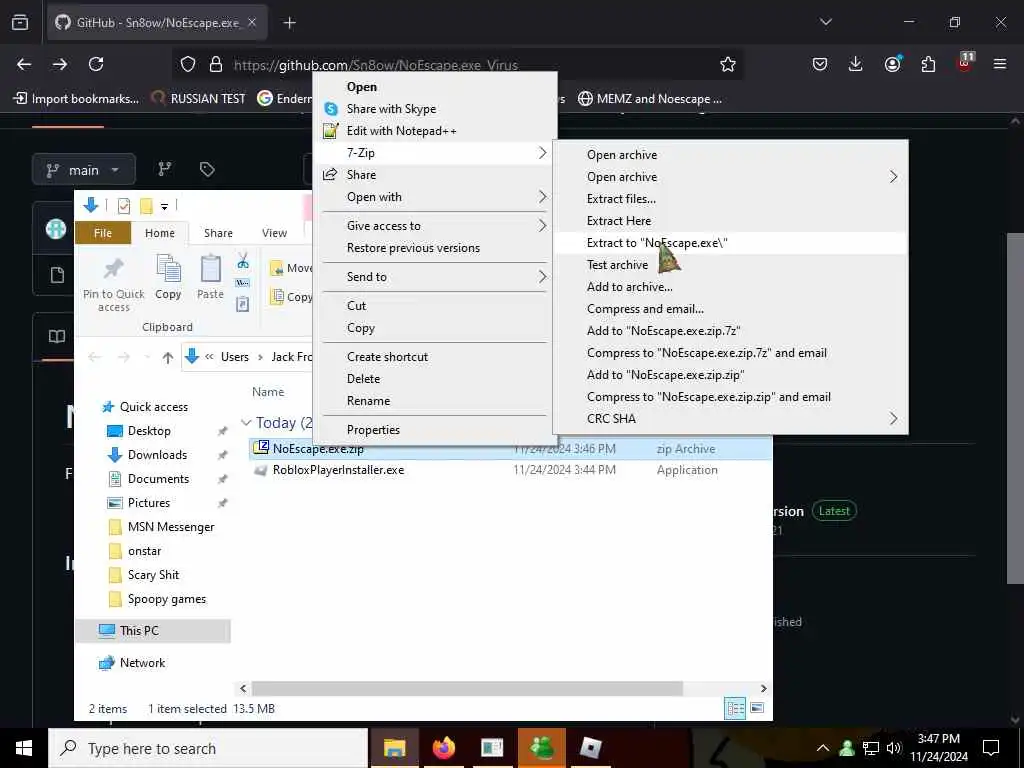Click Import bookmarks button
Viewport: 1024px width, 768px height.
[76, 99]
